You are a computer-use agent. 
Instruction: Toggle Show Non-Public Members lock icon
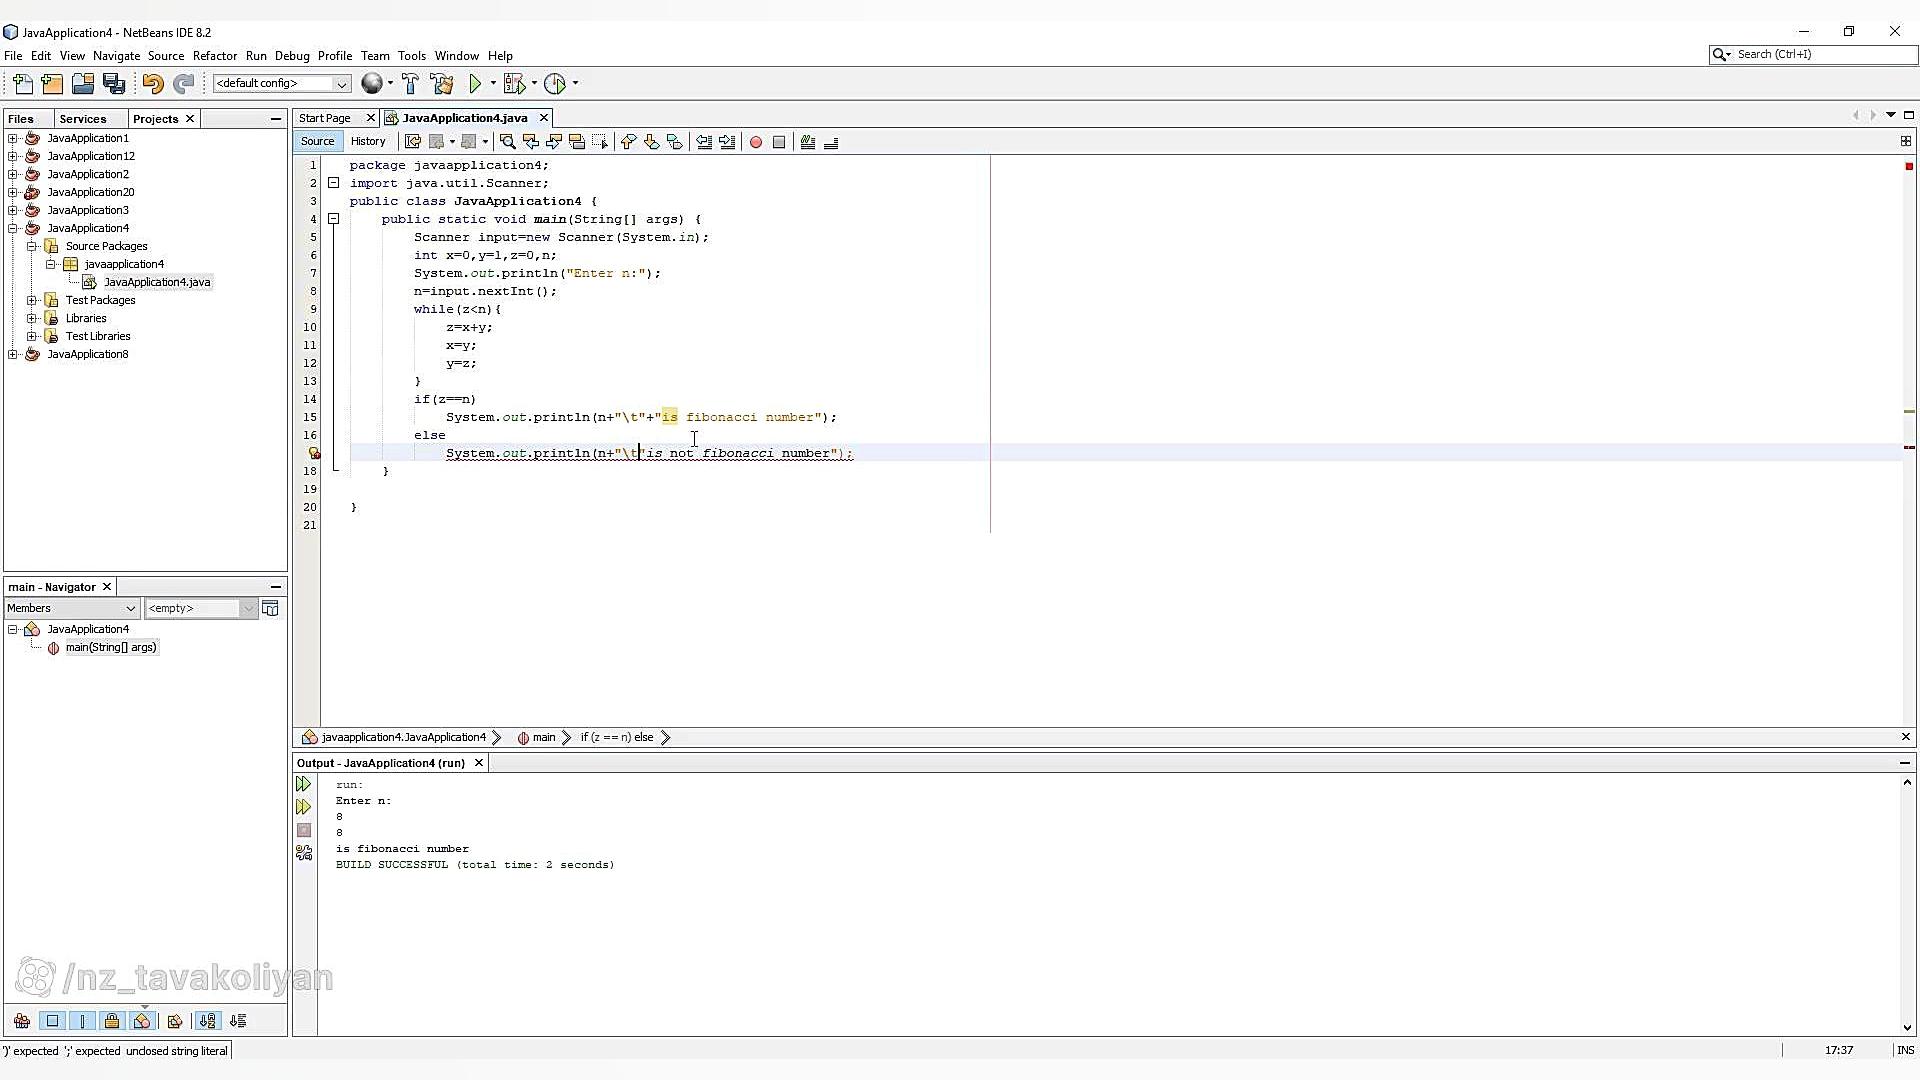point(112,1021)
